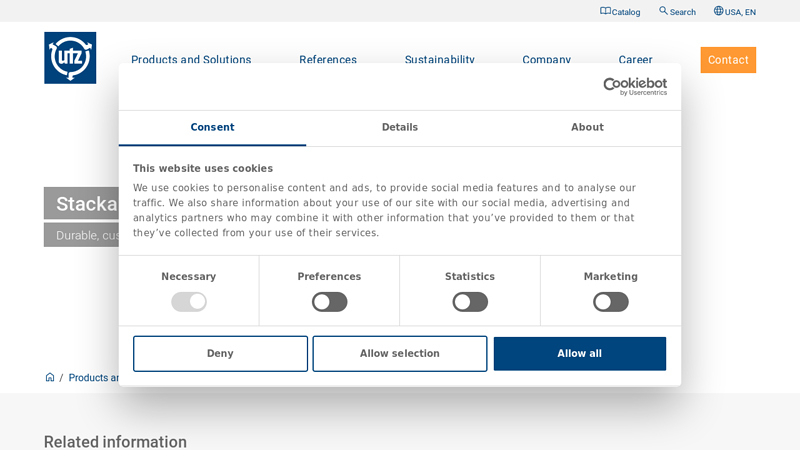This screenshot has width=800, height=450.
Task: Open the Catalog book icon
Action: click(x=605, y=11)
